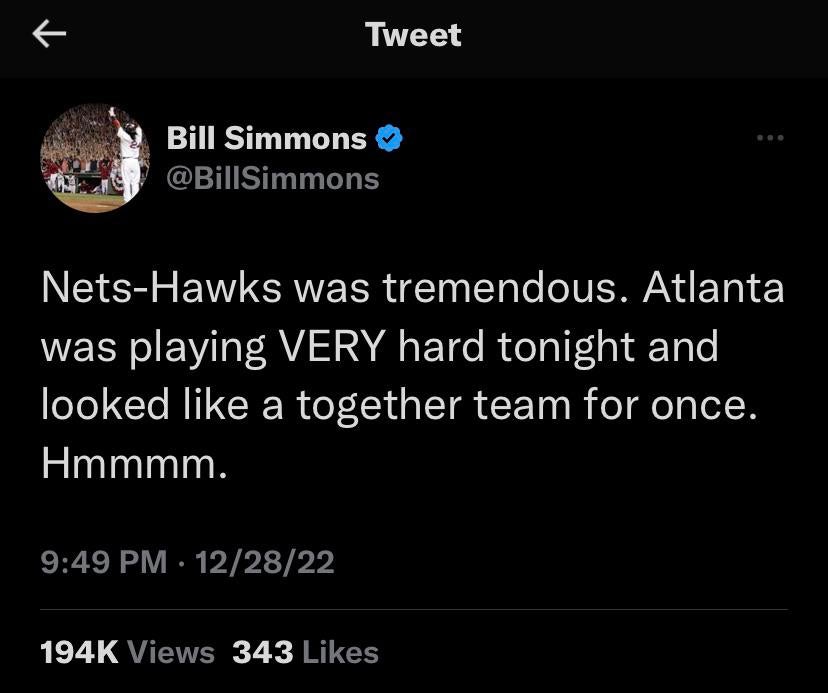Image resolution: width=828 pixels, height=693 pixels.
Task: Open the @BillSimmons handle link
Action: pos(272,178)
